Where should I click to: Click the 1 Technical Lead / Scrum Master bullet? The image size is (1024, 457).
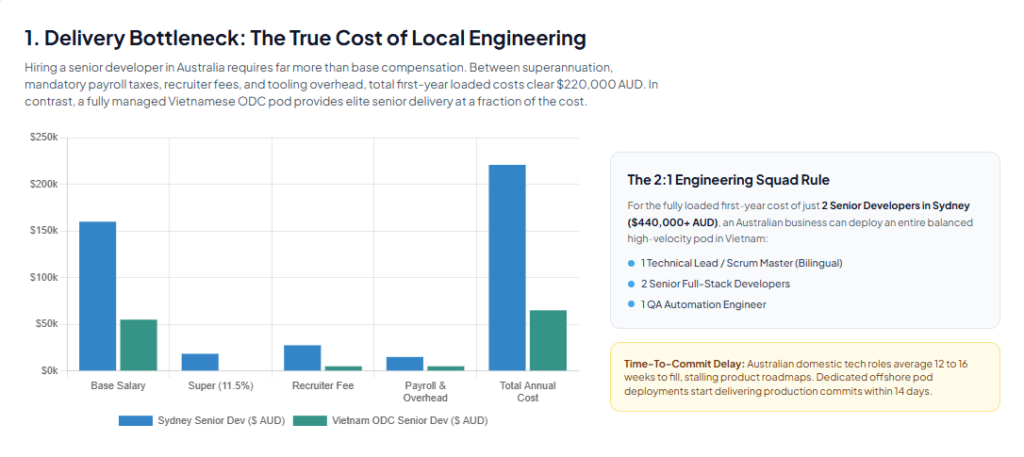[741, 263]
